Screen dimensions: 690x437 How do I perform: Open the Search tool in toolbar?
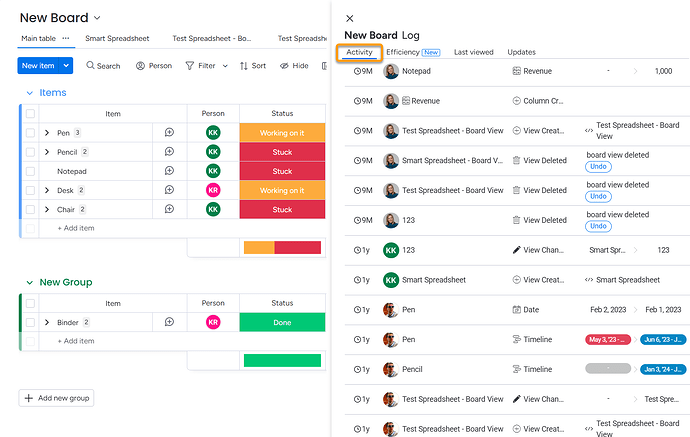coord(103,66)
